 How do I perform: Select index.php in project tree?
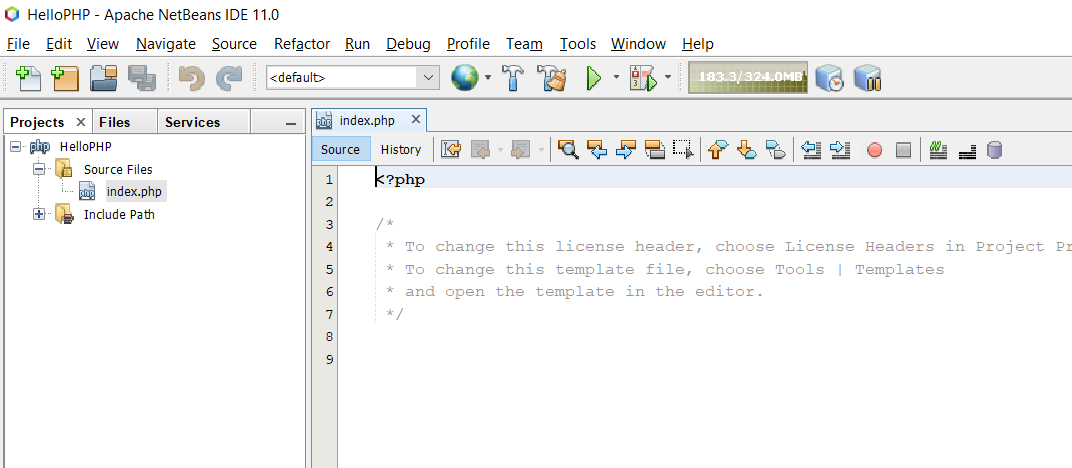pyautogui.click(x=134, y=191)
